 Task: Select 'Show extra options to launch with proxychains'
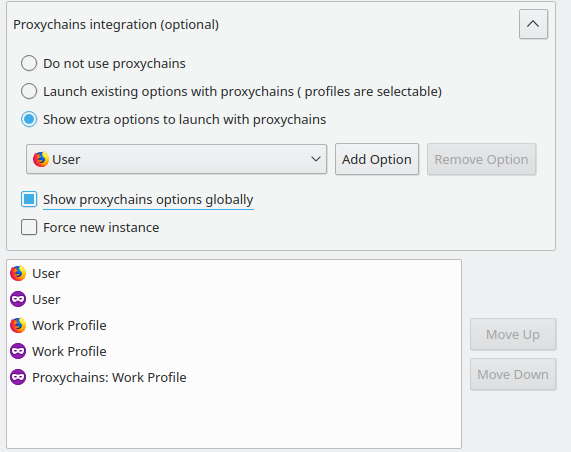pyautogui.click(x=29, y=119)
